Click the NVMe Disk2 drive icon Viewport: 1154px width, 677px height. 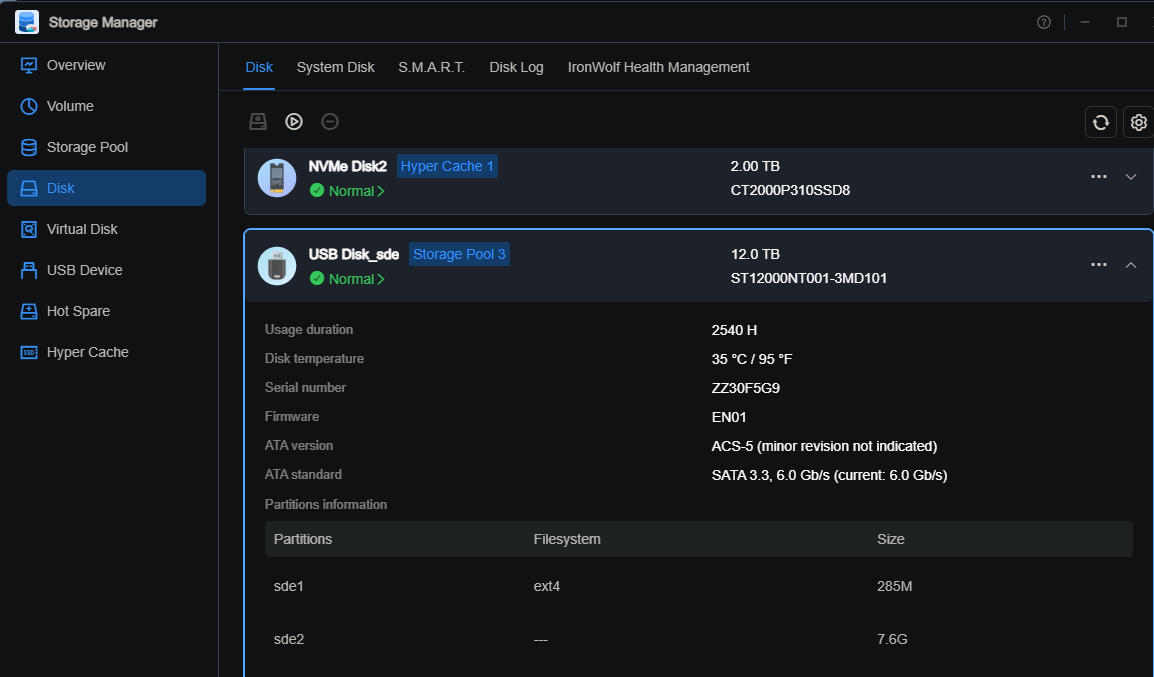pyautogui.click(x=277, y=177)
